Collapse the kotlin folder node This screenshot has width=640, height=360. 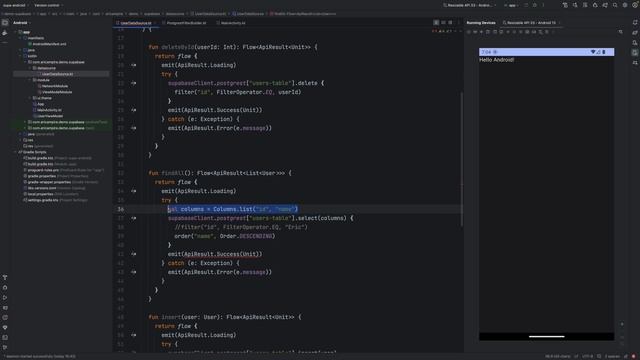(x=20, y=56)
